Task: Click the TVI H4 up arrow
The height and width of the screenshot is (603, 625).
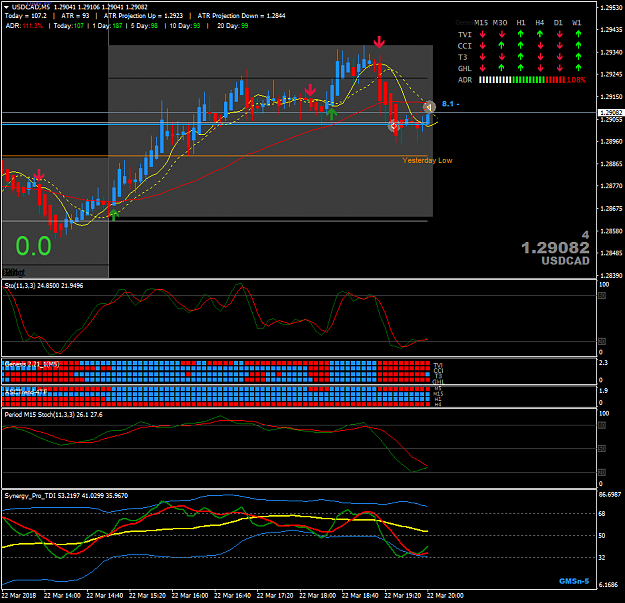Action: point(540,34)
